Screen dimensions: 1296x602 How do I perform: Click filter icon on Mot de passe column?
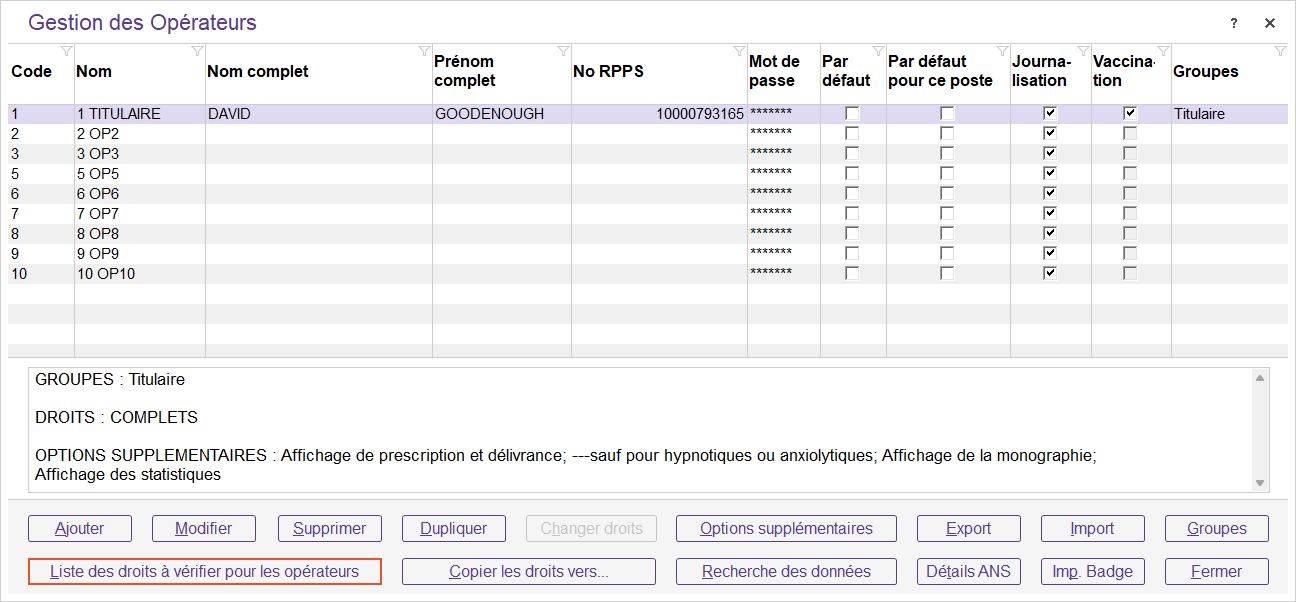(812, 51)
